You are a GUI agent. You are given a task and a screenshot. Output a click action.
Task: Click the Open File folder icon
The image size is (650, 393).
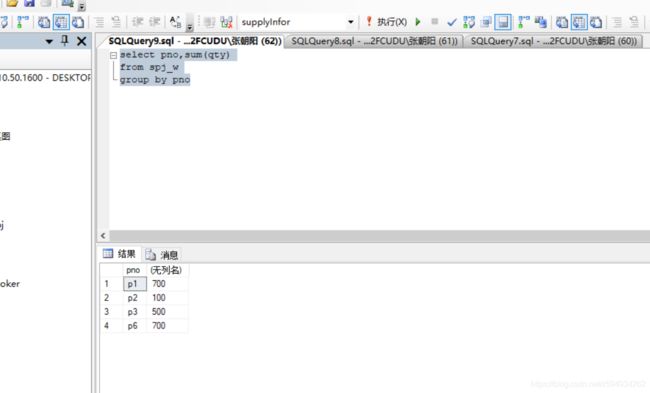tap(12, 3)
